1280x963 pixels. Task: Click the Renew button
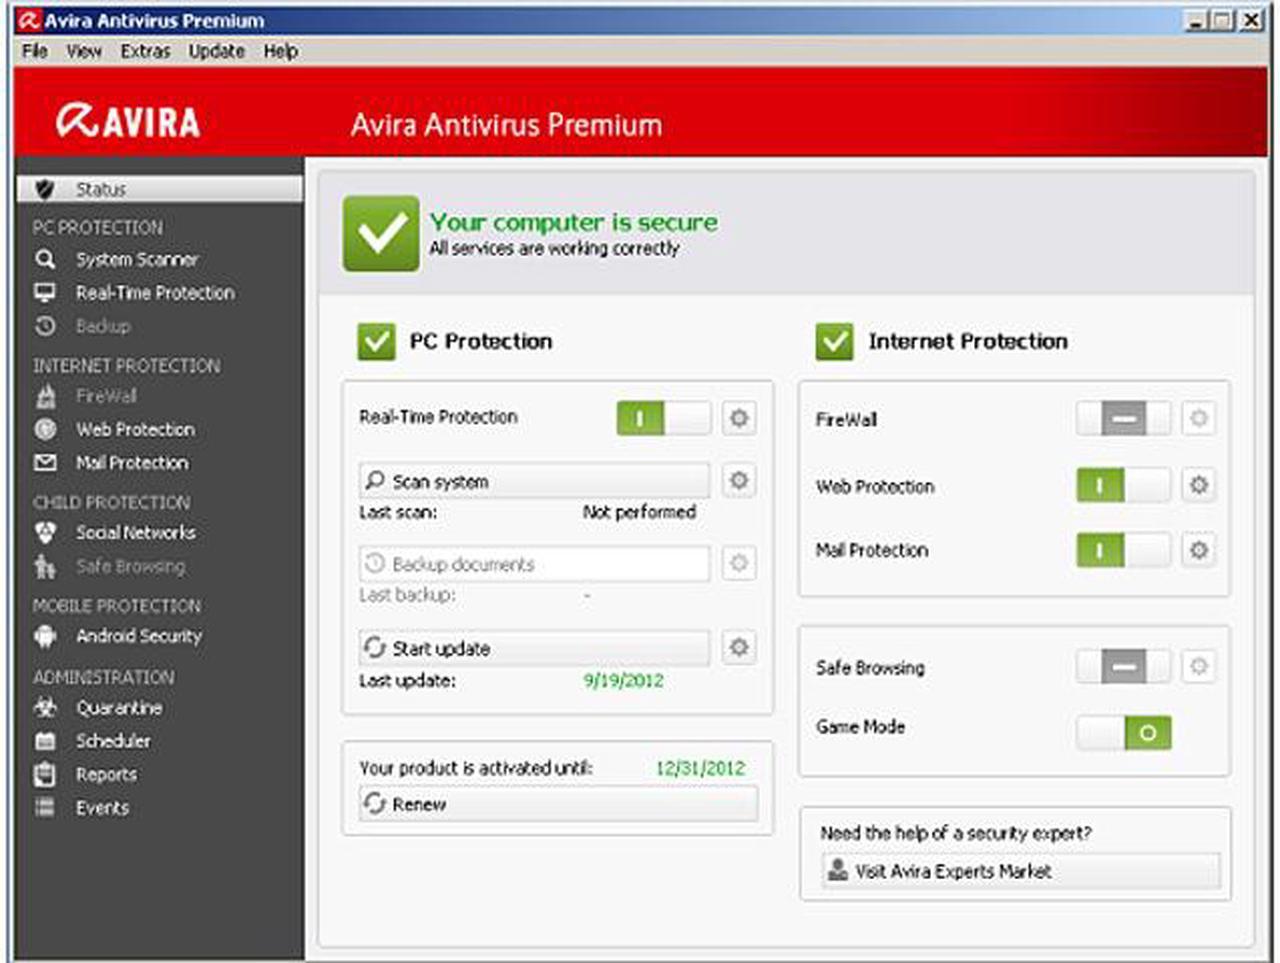558,804
